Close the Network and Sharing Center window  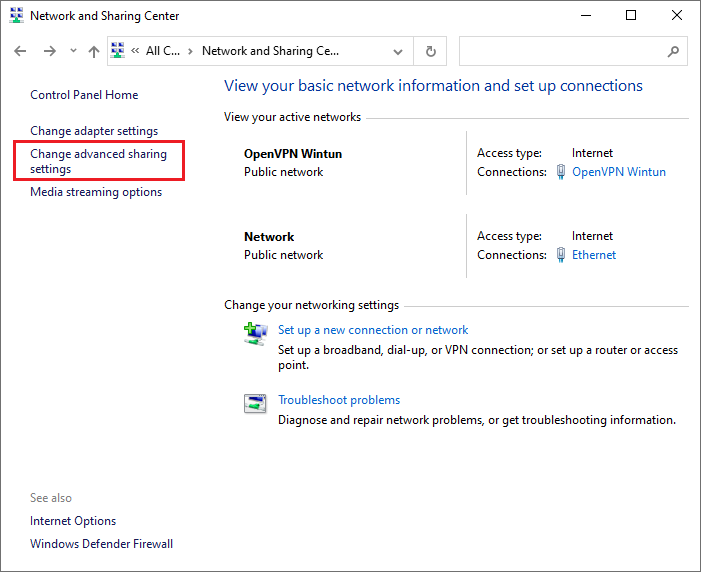coord(677,15)
